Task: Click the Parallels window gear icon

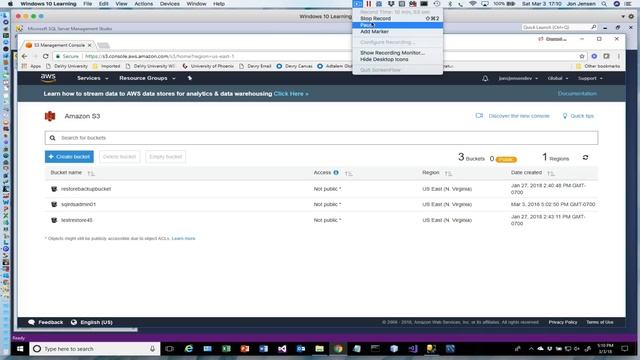Action: click(x=631, y=16)
